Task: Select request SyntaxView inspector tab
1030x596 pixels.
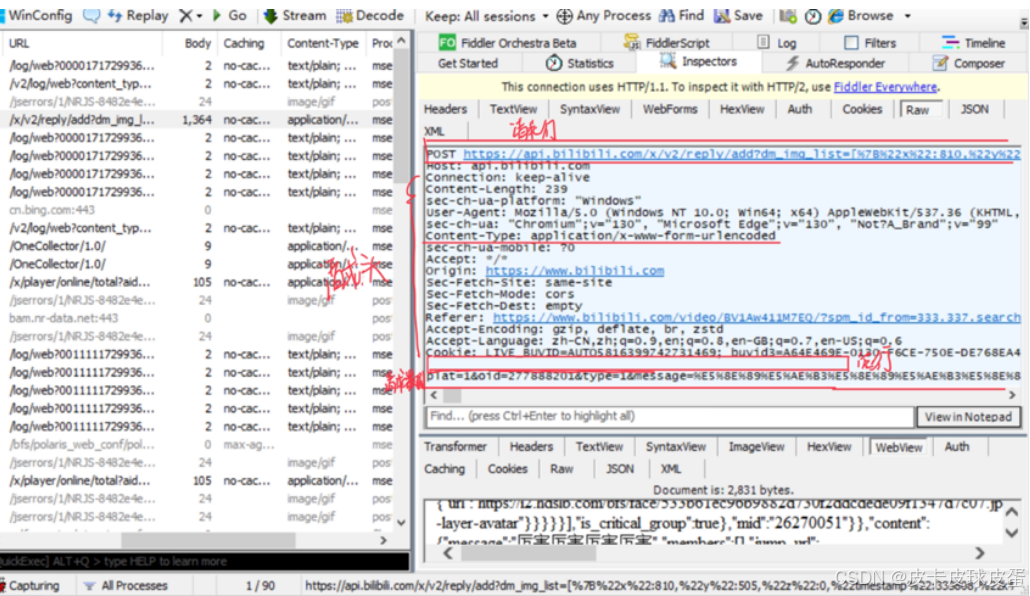Action: 589,109
